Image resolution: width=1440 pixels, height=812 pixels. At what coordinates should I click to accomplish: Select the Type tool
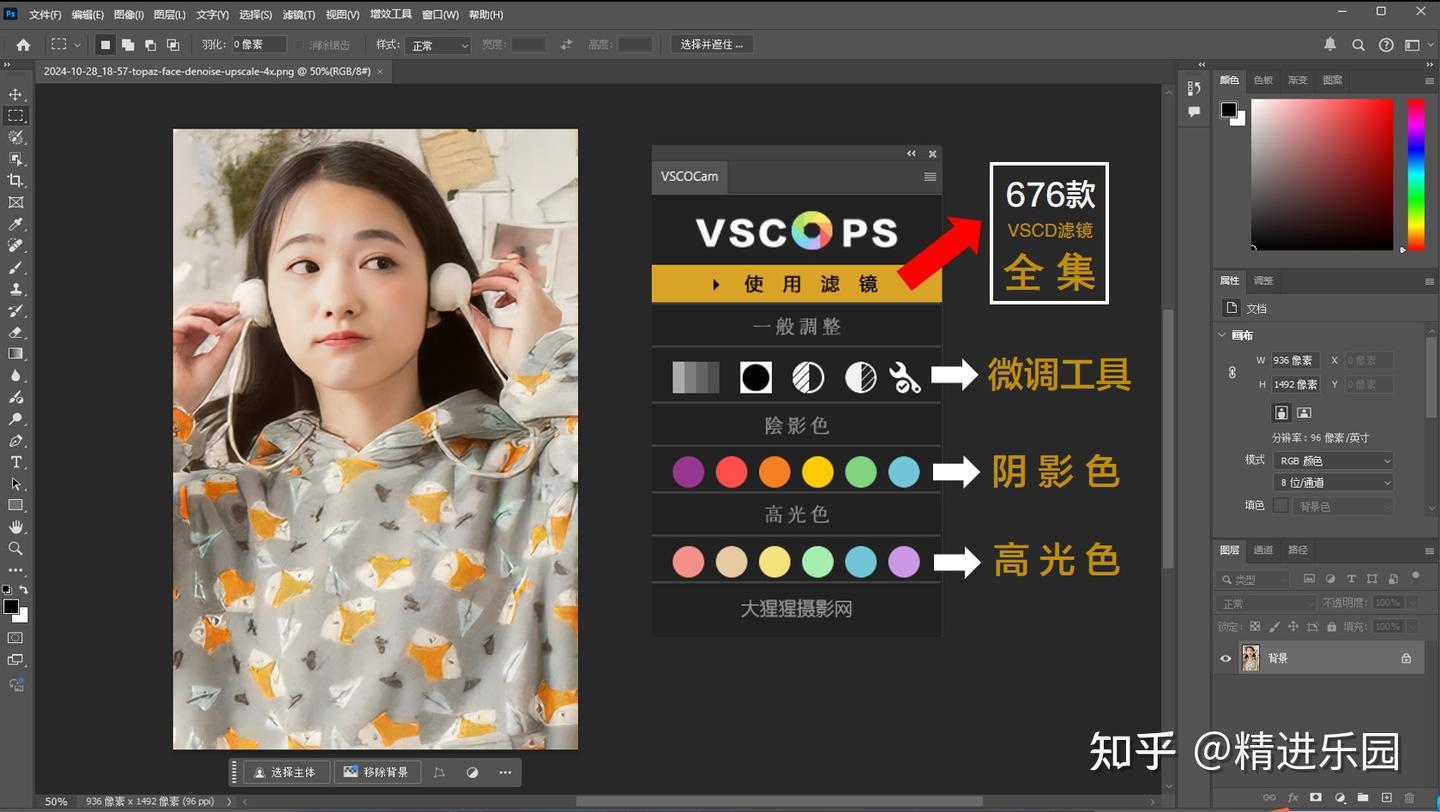[x=15, y=462]
